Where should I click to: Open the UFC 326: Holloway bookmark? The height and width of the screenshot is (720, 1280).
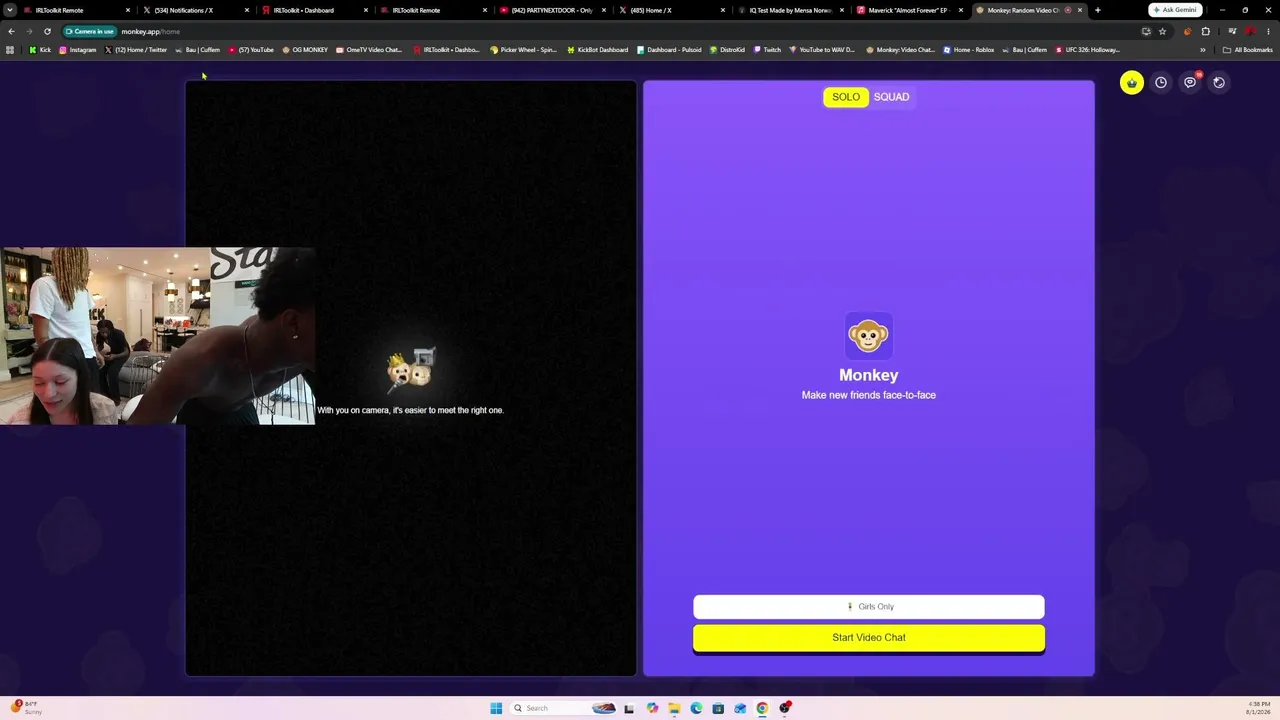click(x=1088, y=50)
